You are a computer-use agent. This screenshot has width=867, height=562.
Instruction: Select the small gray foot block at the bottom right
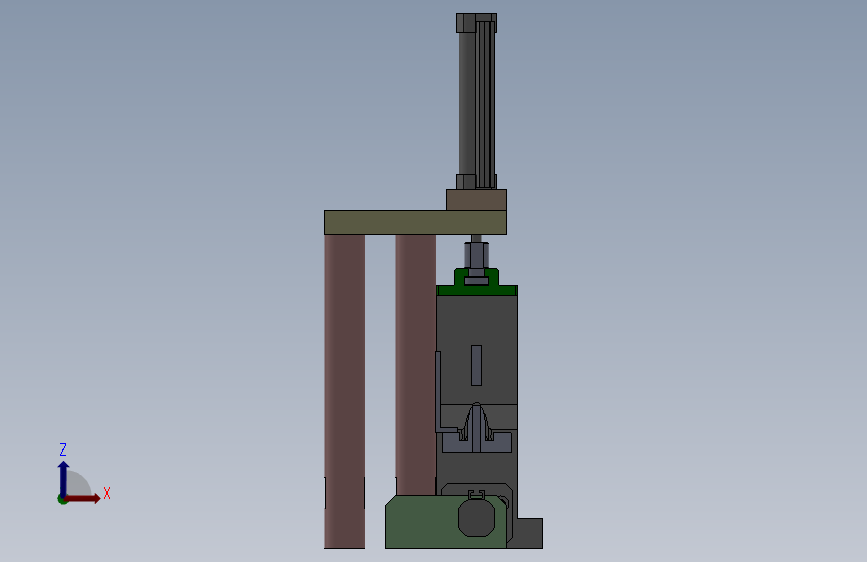click(x=529, y=533)
